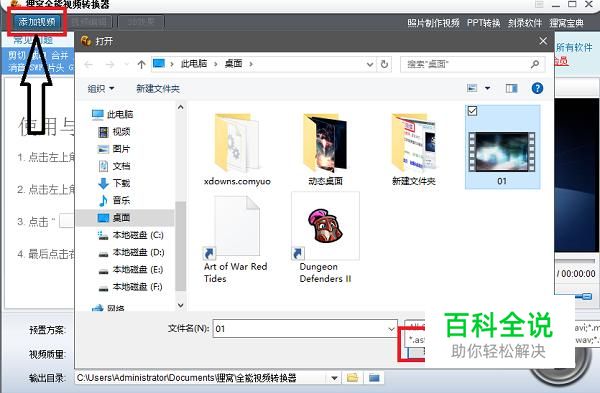The image size is (600, 393).
Task: Click the 输出目录 path field
Action: tap(201, 378)
